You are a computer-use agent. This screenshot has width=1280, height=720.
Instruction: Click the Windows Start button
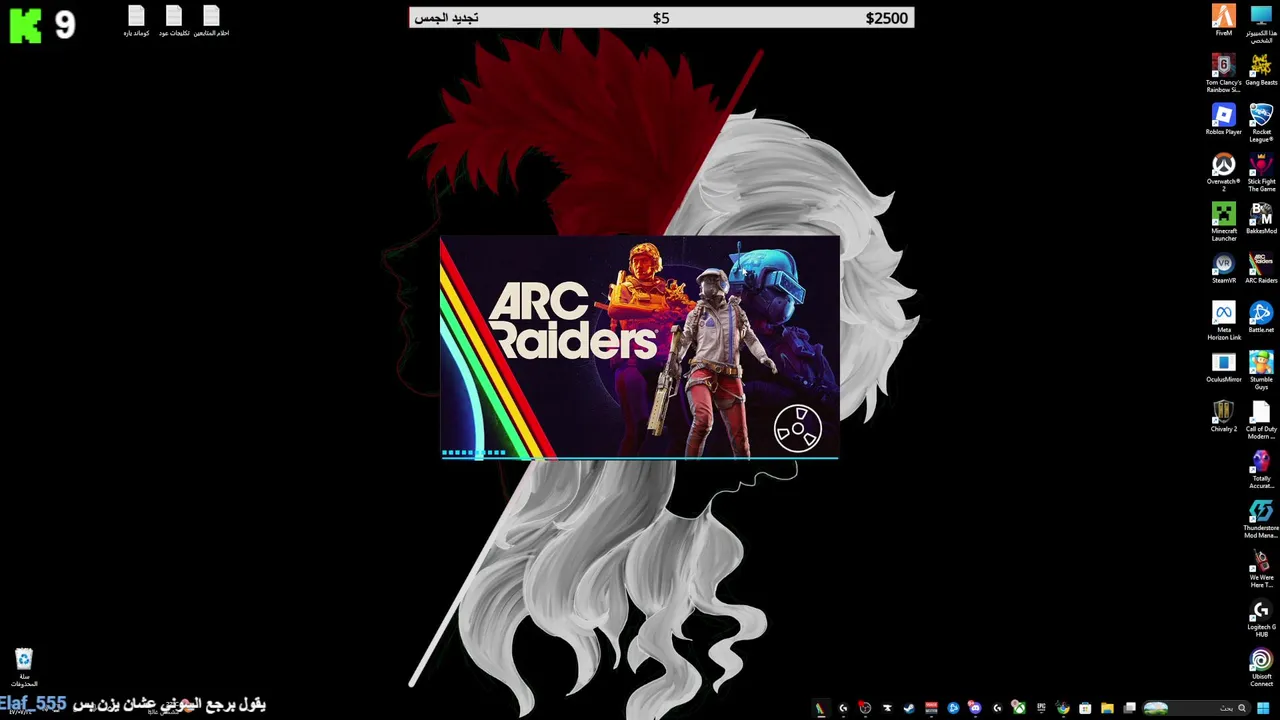1263,708
